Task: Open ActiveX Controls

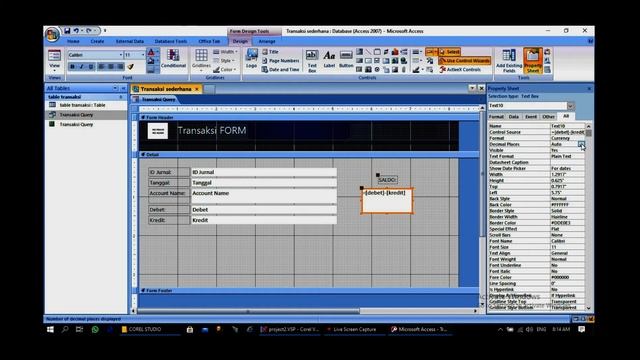Action: pyautogui.click(x=460, y=69)
